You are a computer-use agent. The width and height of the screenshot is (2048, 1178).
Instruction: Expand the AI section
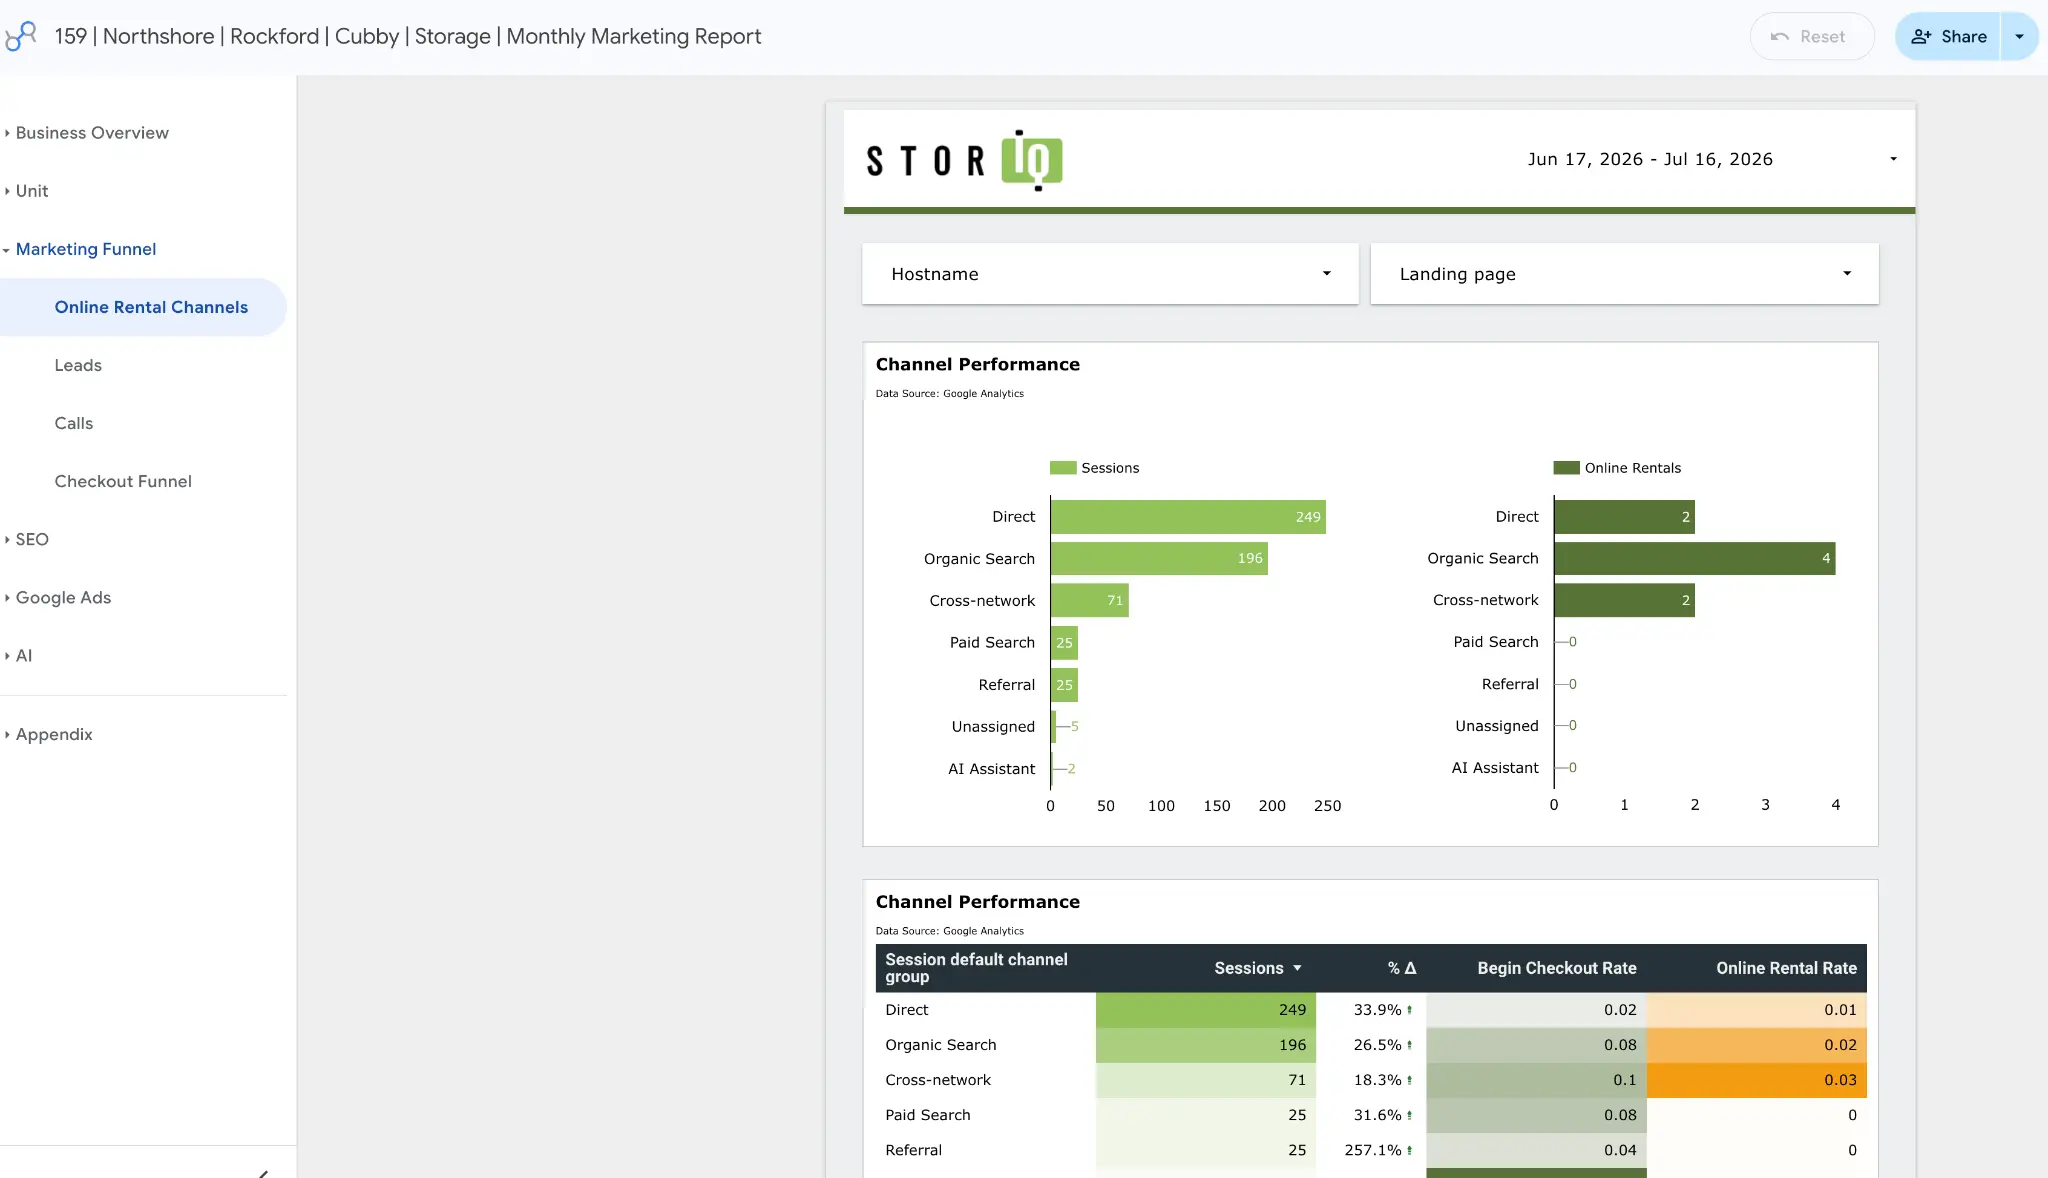[24, 655]
